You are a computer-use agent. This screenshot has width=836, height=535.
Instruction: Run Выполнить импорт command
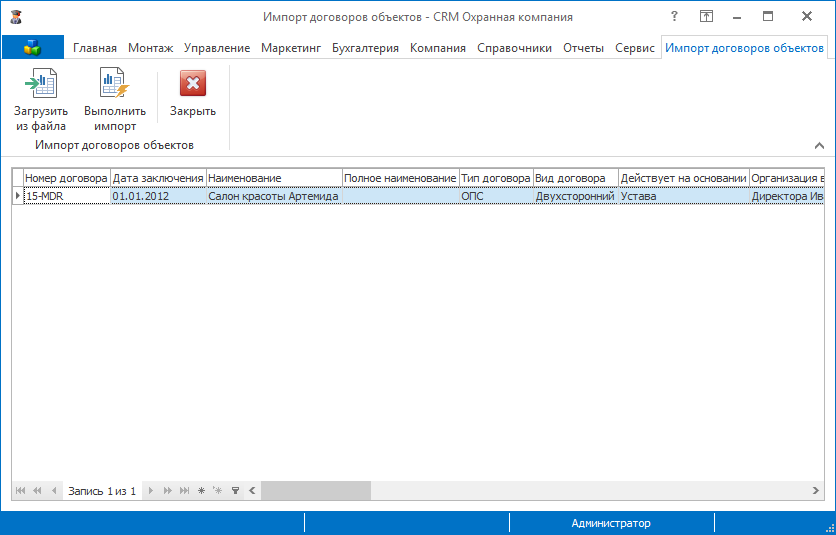pyautogui.click(x=115, y=100)
